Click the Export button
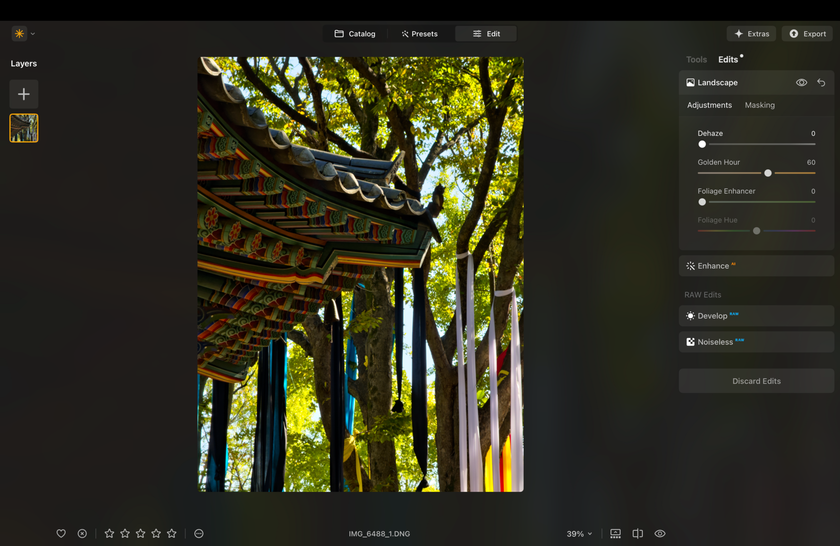This screenshot has height=546, width=840. click(x=807, y=34)
